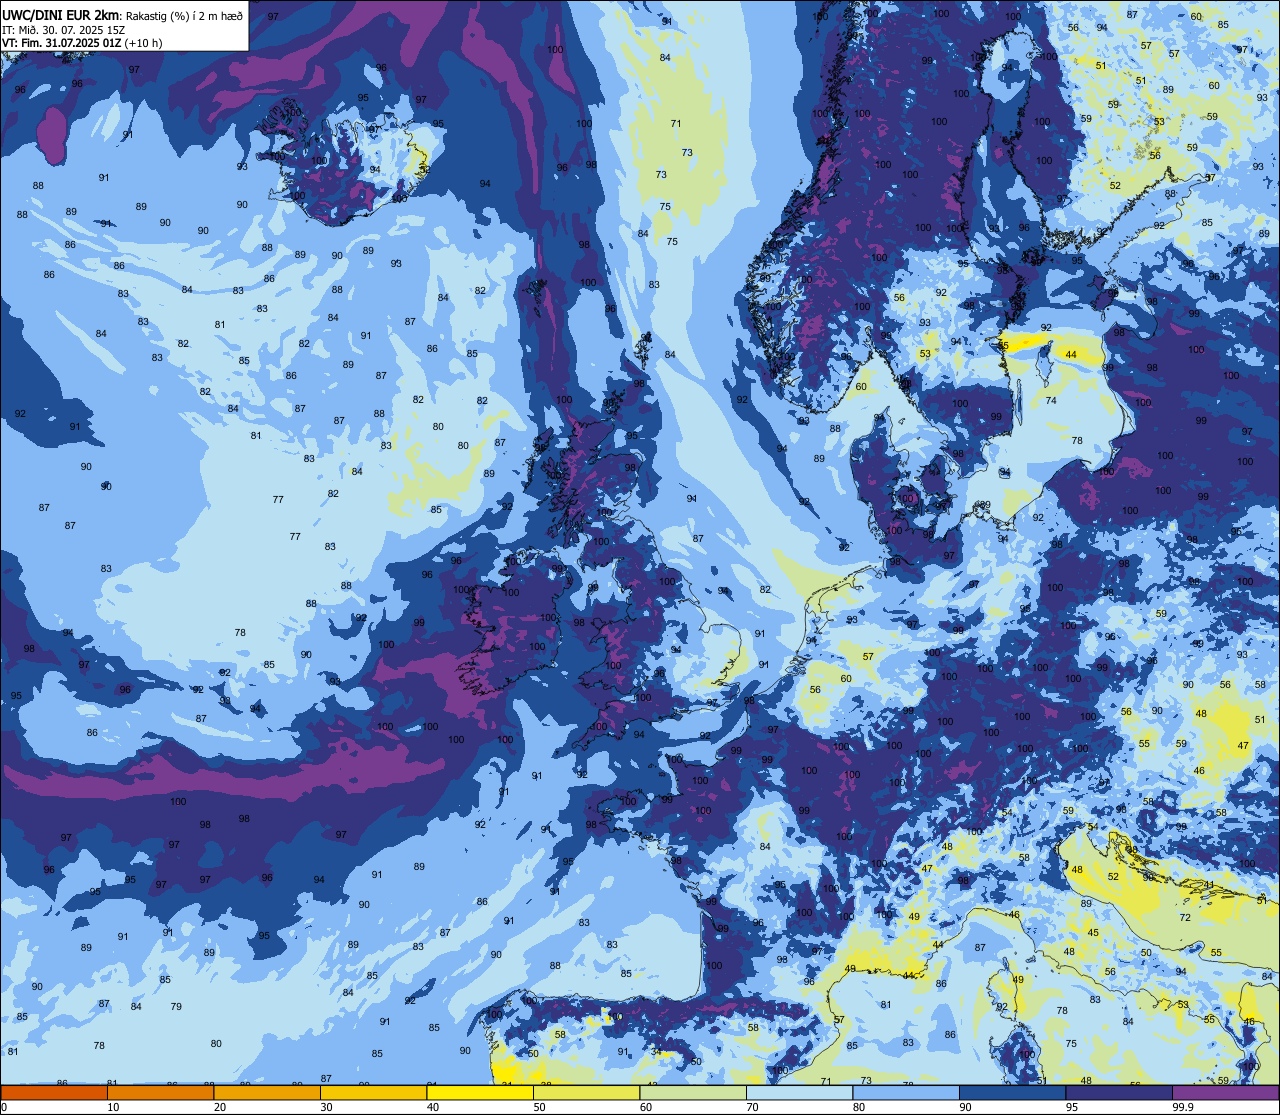Click the purple above-99.9 legend swatch
This screenshot has width=1280, height=1115.
coord(1225,1092)
